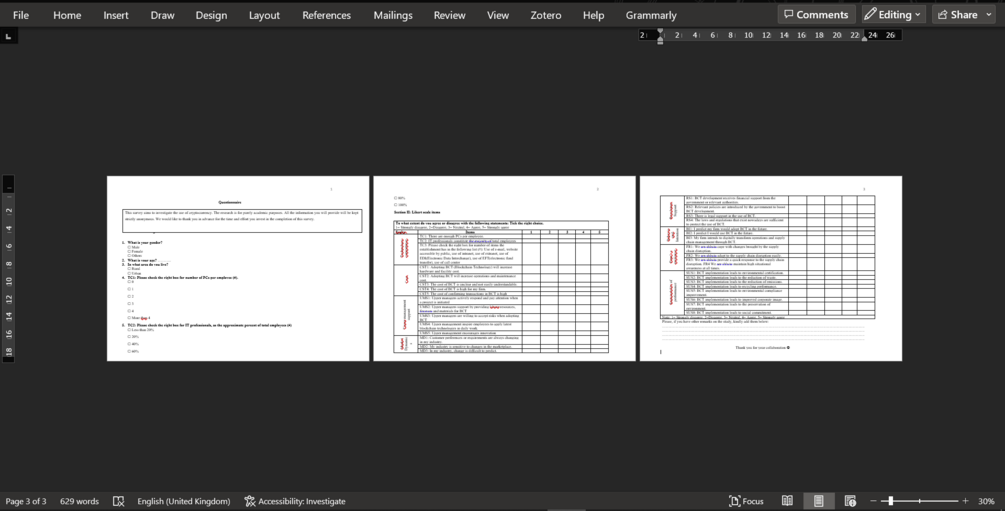
Task: Click the Share button
Action: point(963,15)
